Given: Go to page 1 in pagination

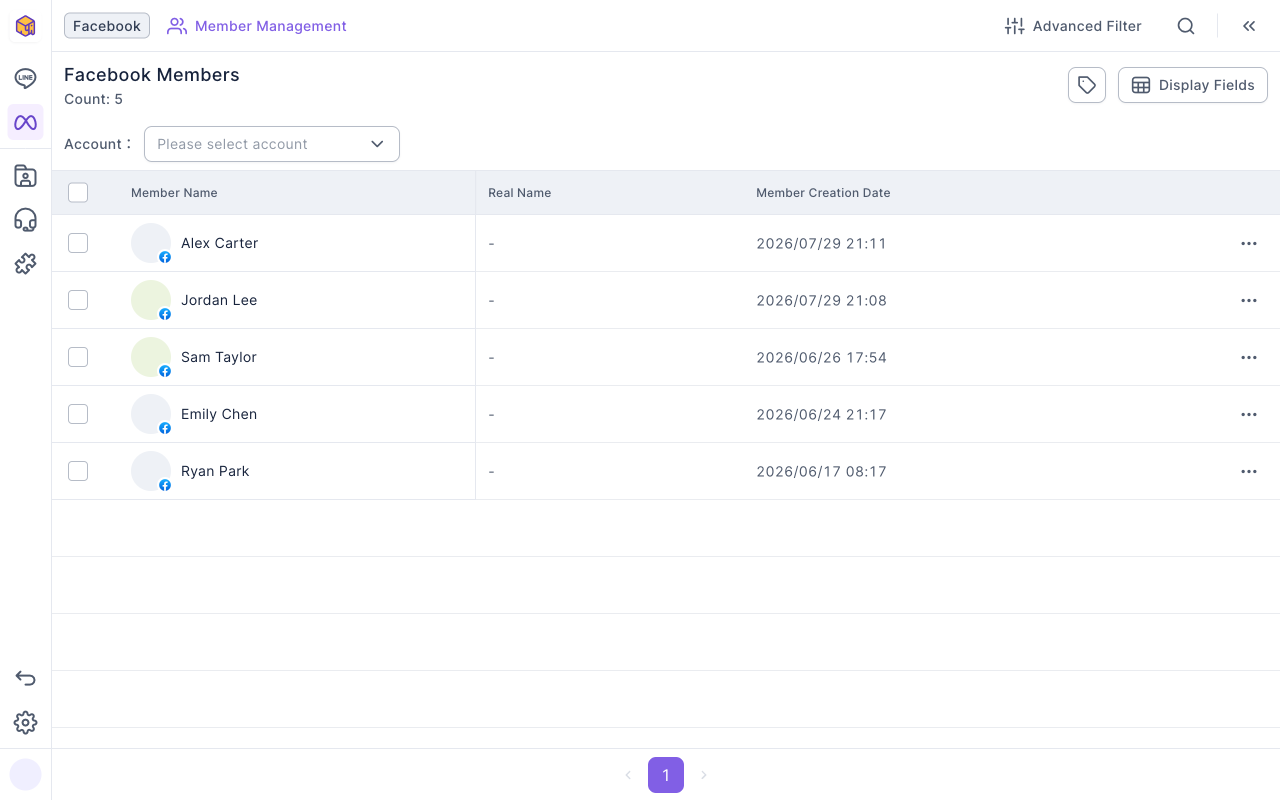Looking at the screenshot, I should pos(666,775).
